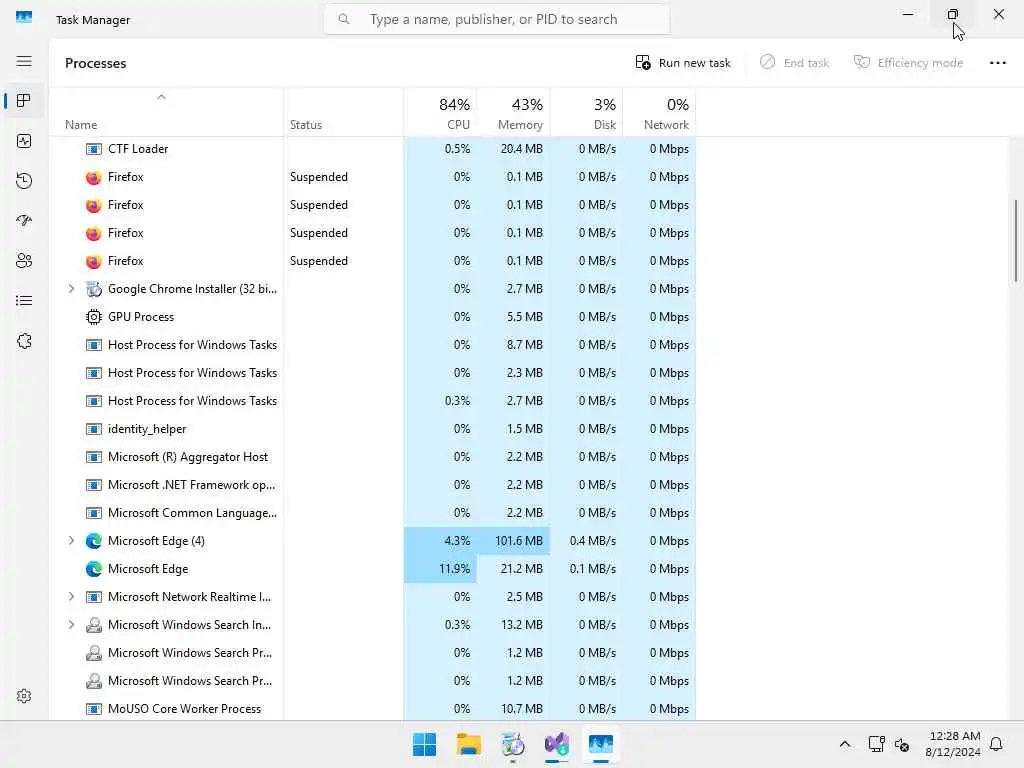Image resolution: width=1024 pixels, height=768 pixels.
Task: Click the Microsoft Edge (4) icon
Action: click(x=93, y=541)
